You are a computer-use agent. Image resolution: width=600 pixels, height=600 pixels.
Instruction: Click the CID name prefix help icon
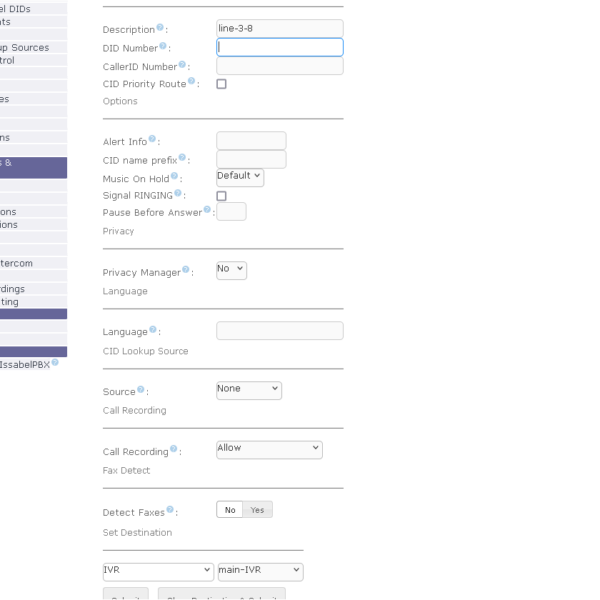182,158
